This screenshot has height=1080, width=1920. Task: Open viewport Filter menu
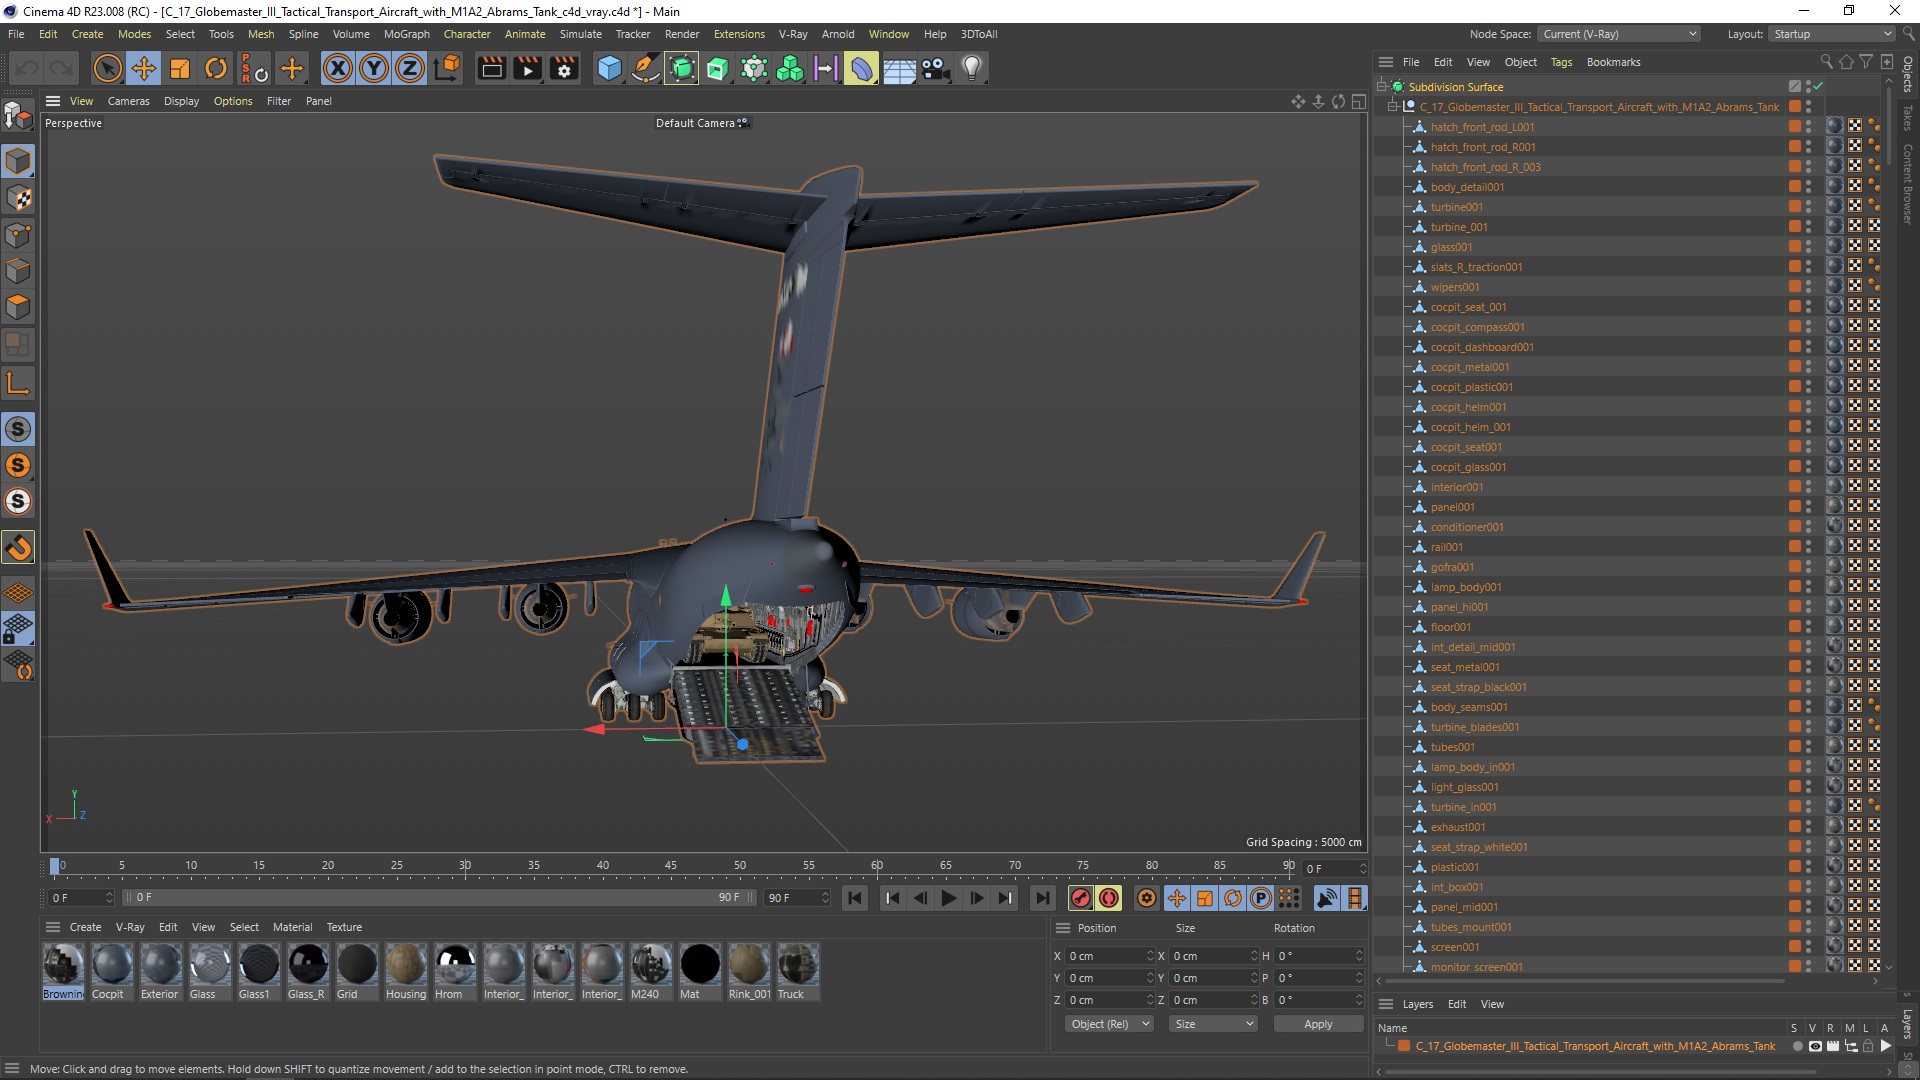[x=279, y=101]
